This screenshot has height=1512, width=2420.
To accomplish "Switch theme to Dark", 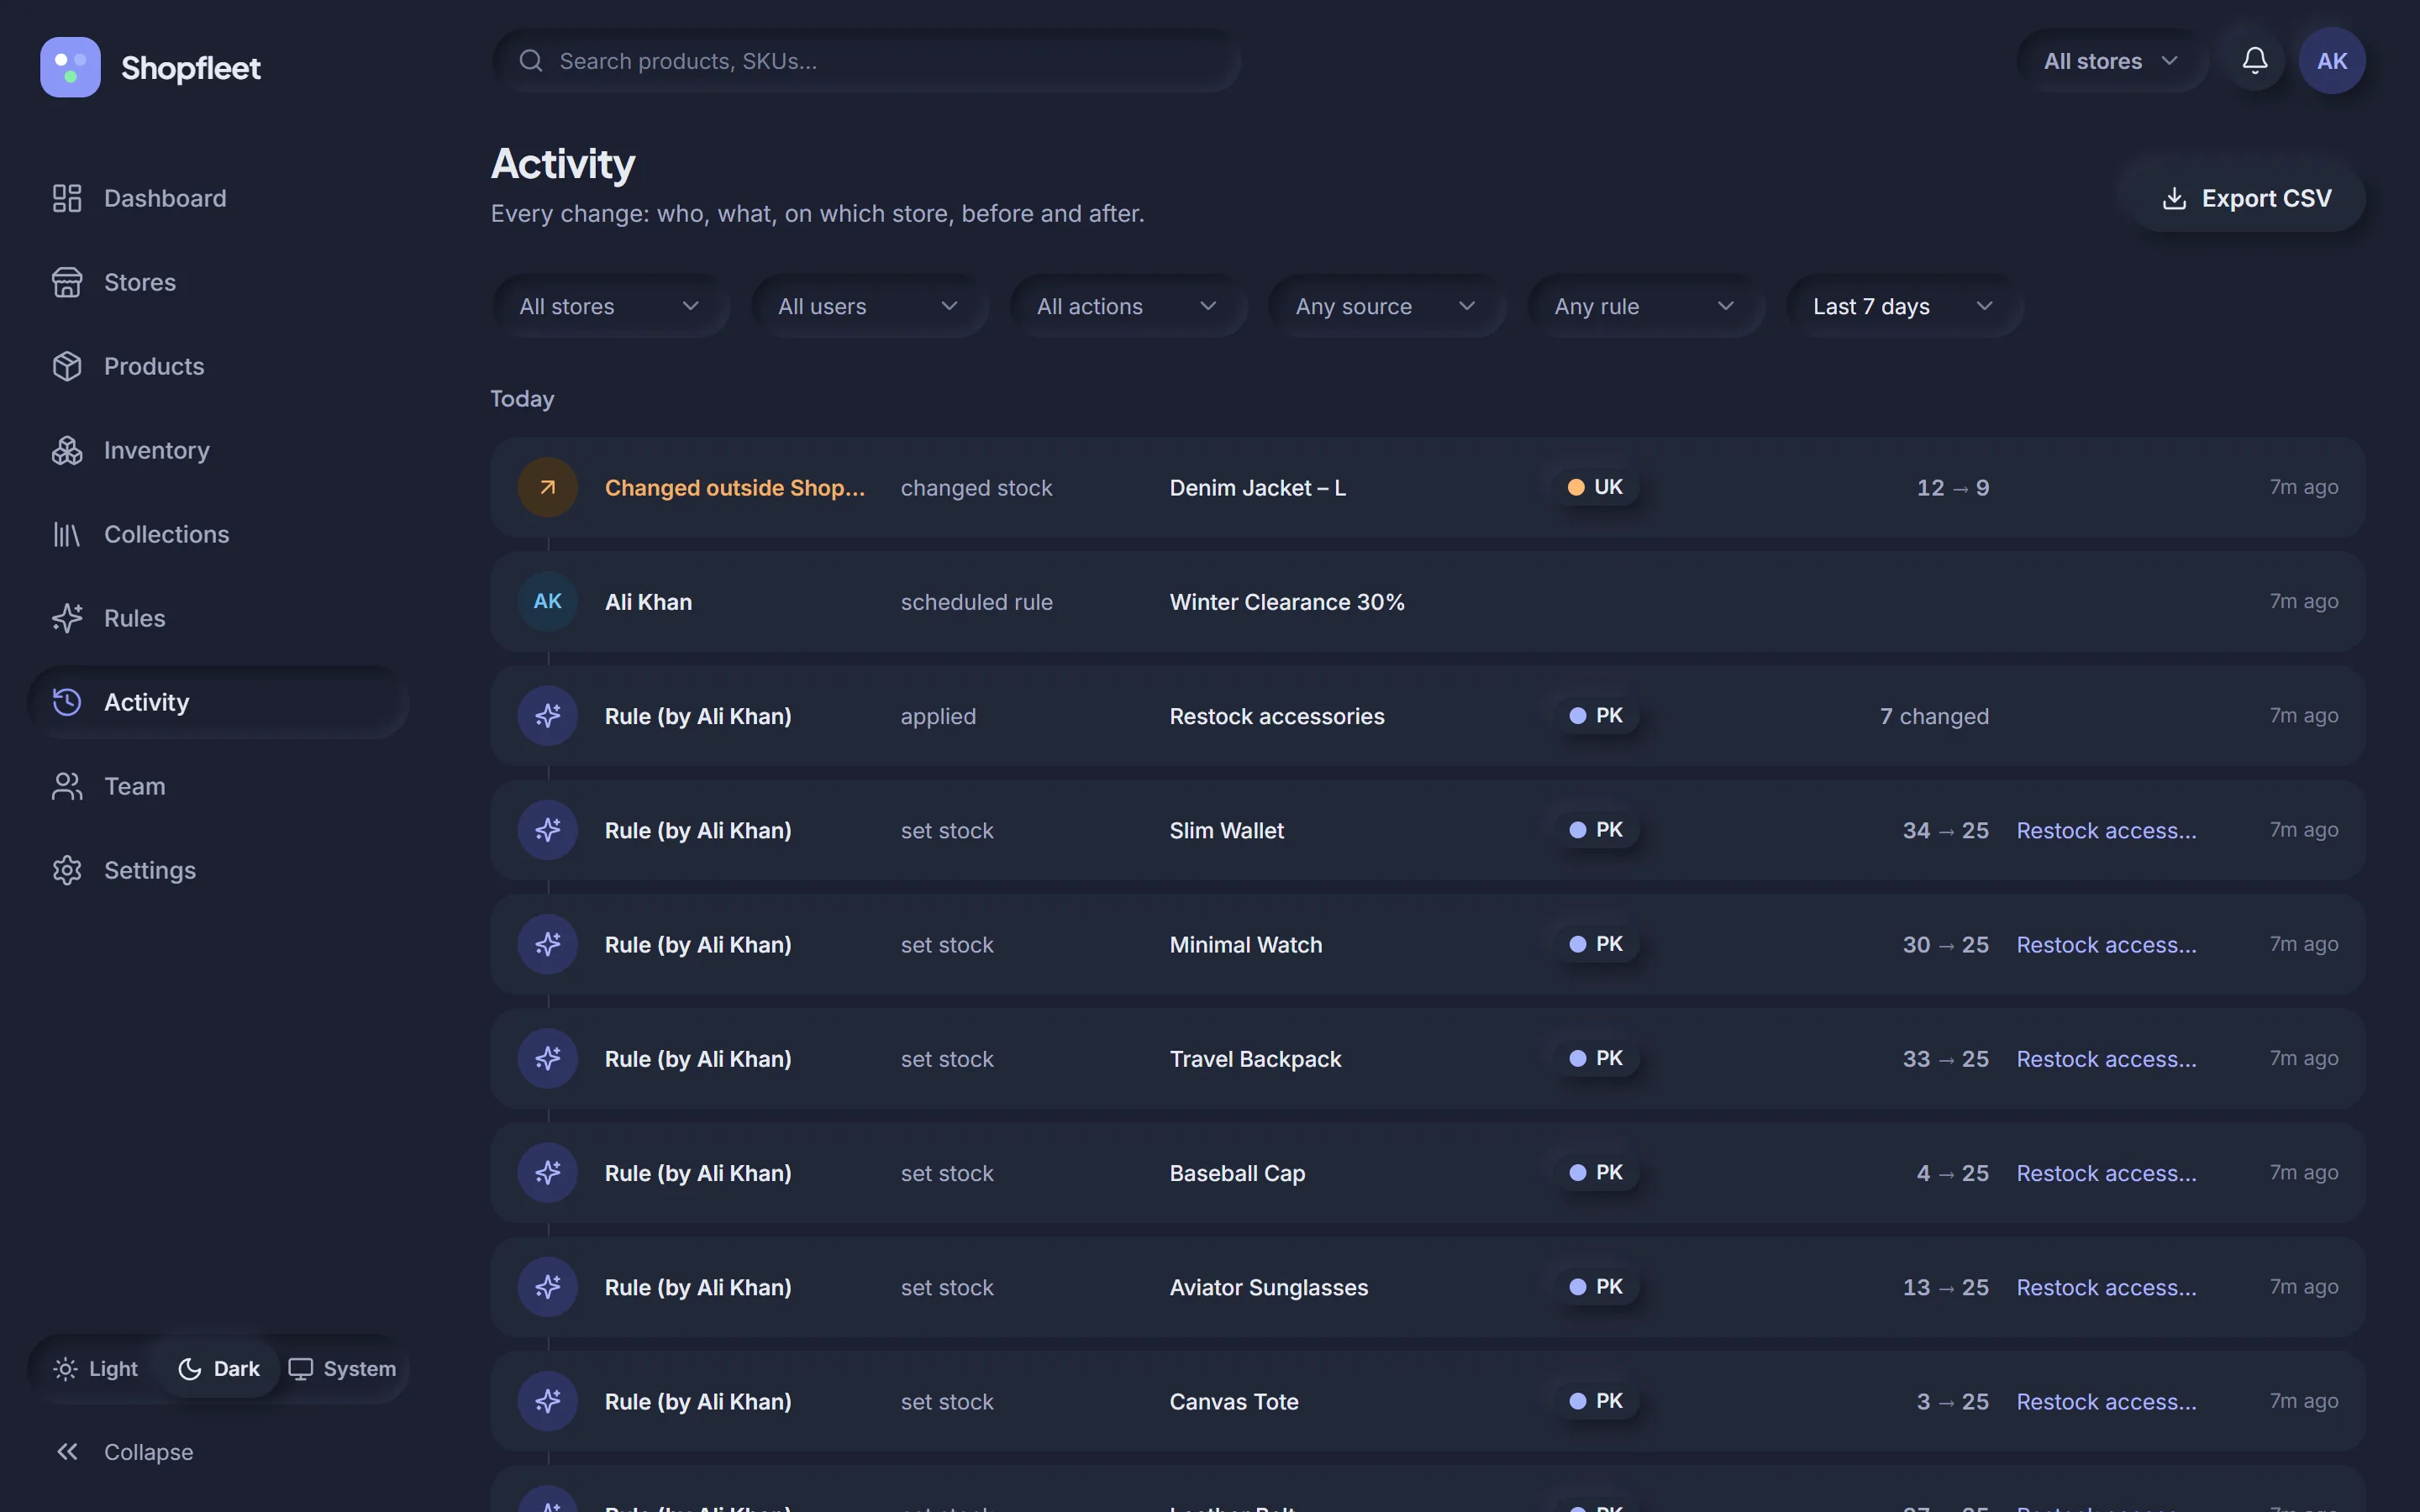I will click(219, 1368).
